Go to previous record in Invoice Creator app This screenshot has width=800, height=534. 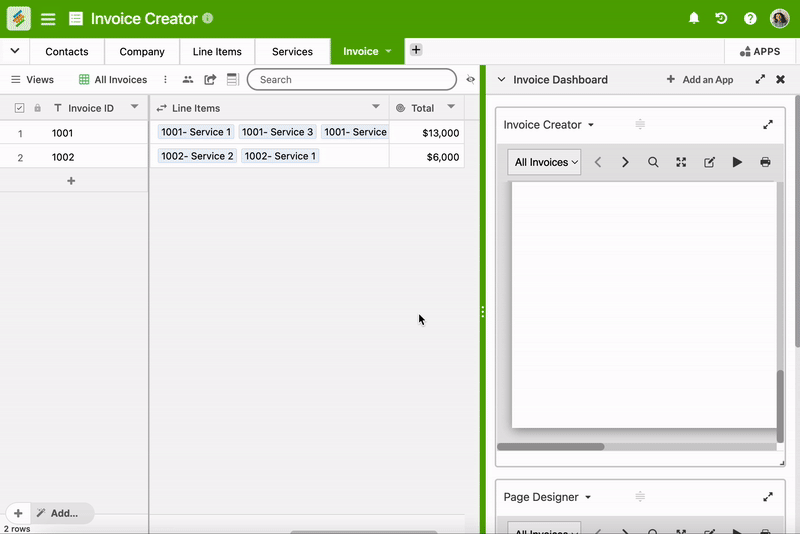(598, 162)
